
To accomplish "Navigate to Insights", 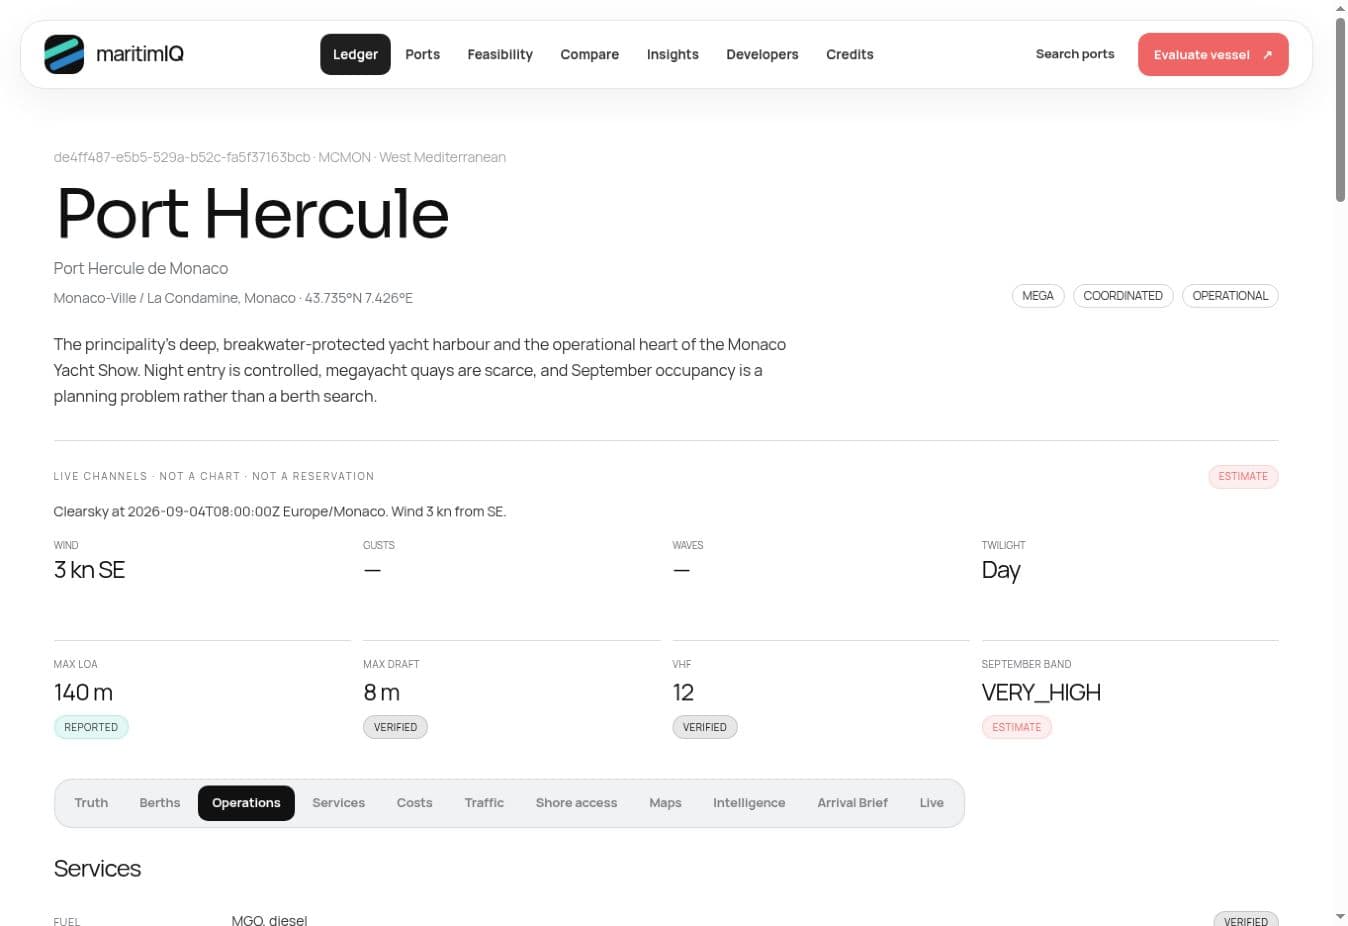I will (672, 54).
